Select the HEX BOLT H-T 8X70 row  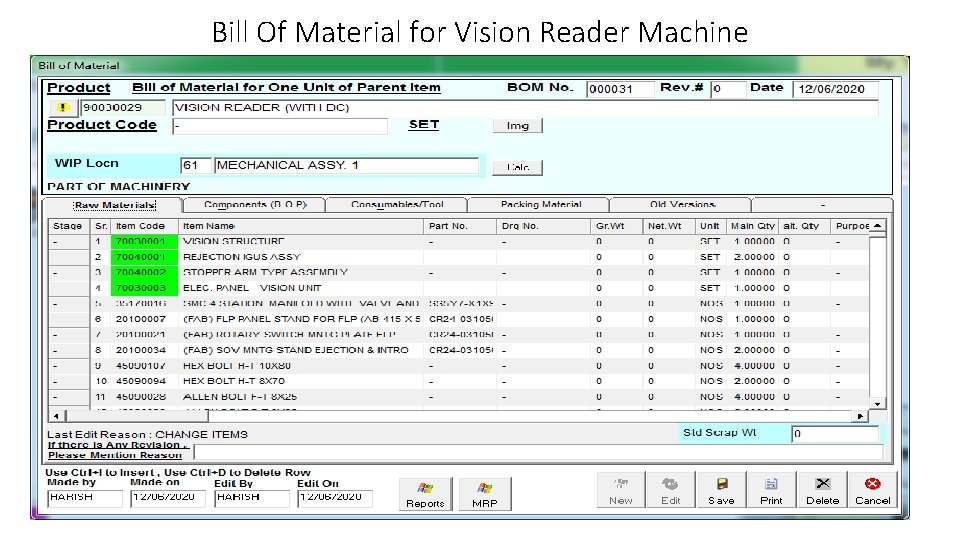coord(459,381)
